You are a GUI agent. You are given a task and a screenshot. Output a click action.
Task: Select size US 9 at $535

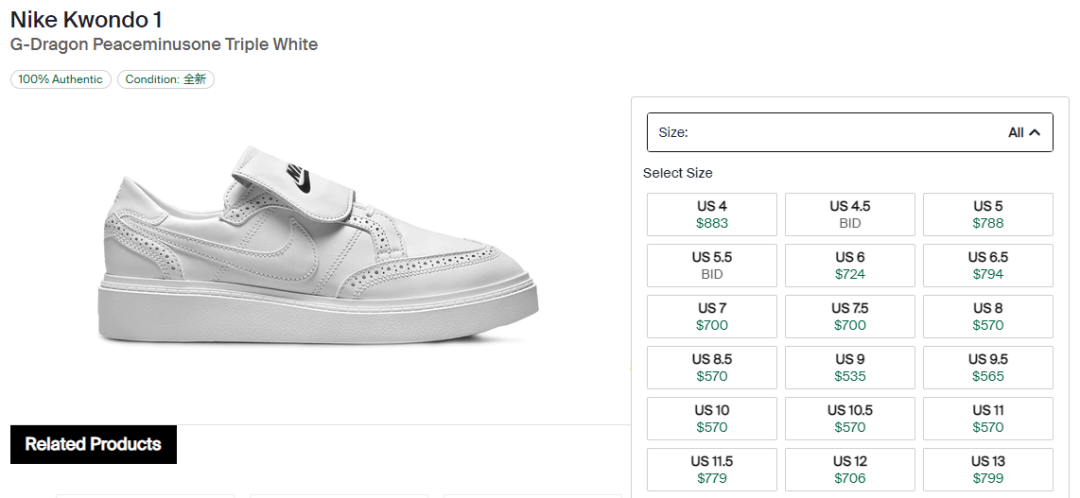coord(849,367)
